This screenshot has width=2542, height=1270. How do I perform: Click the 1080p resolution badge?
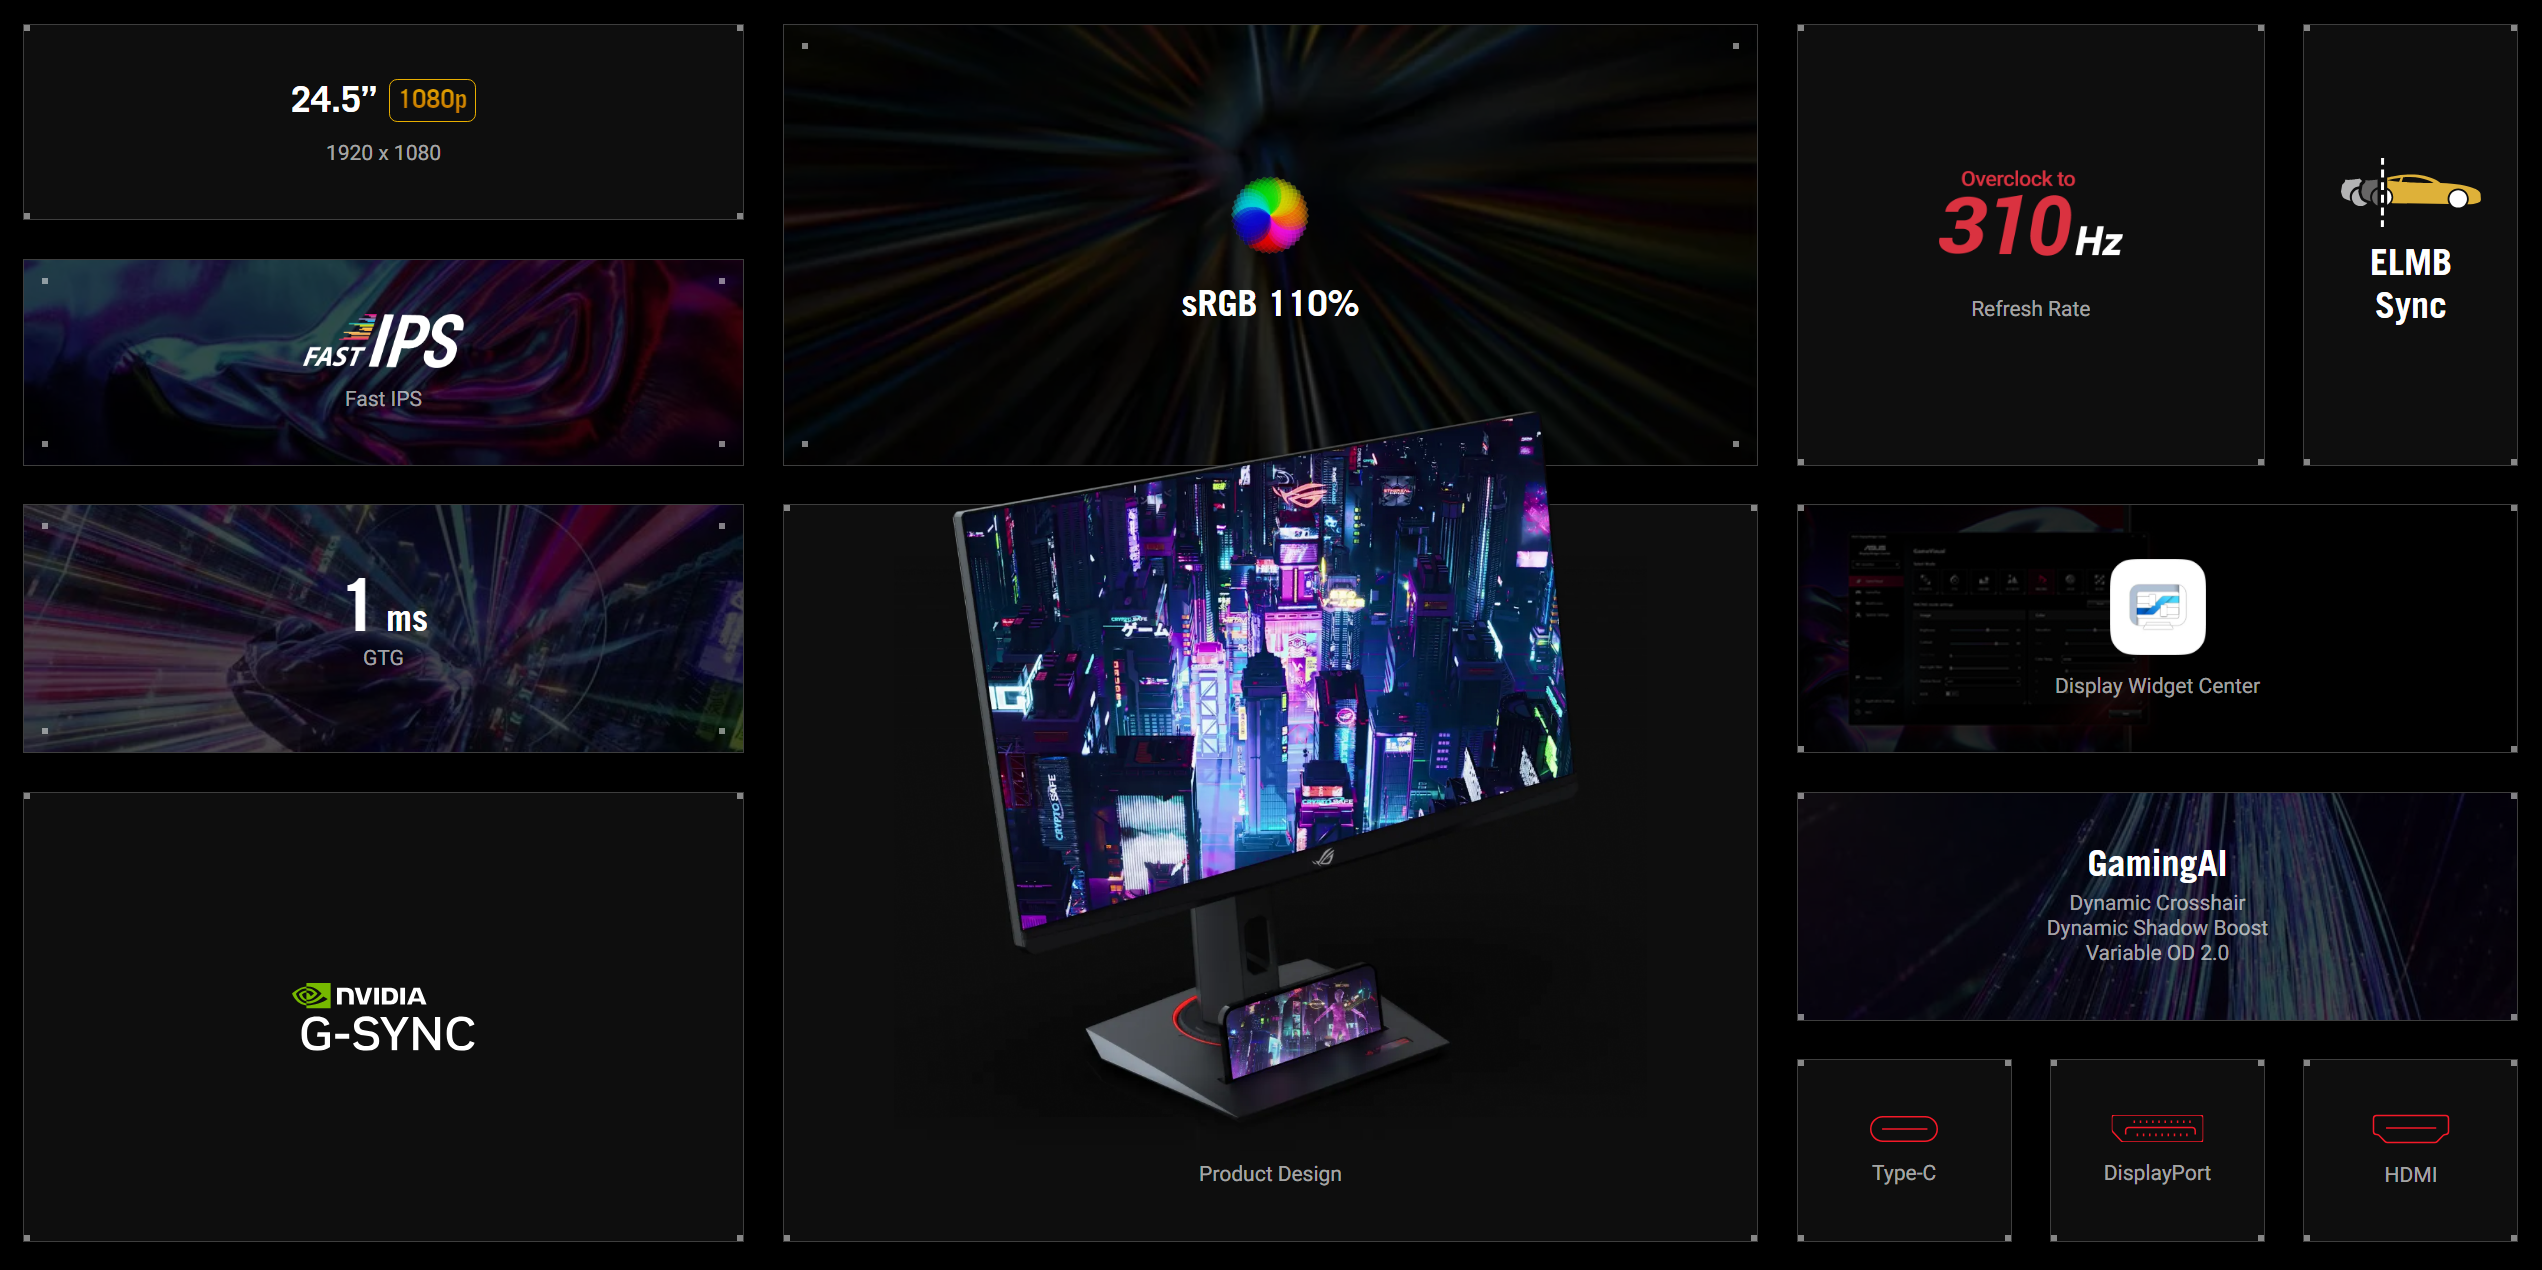pyautogui.click(x=432, y=100)
